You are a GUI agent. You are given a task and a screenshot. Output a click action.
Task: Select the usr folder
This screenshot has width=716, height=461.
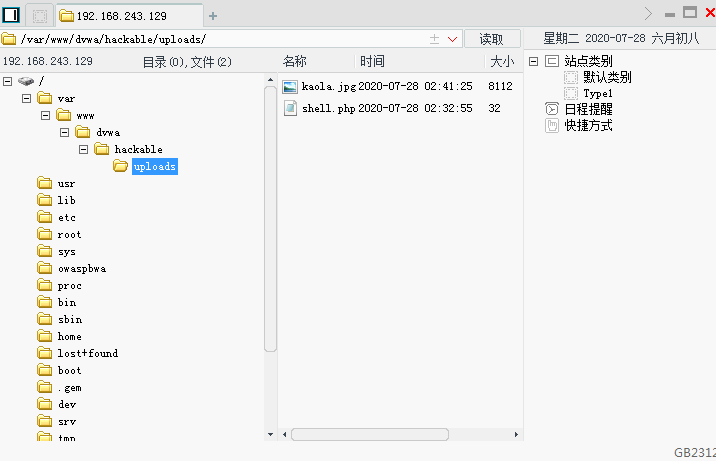(x=66, y=183)
